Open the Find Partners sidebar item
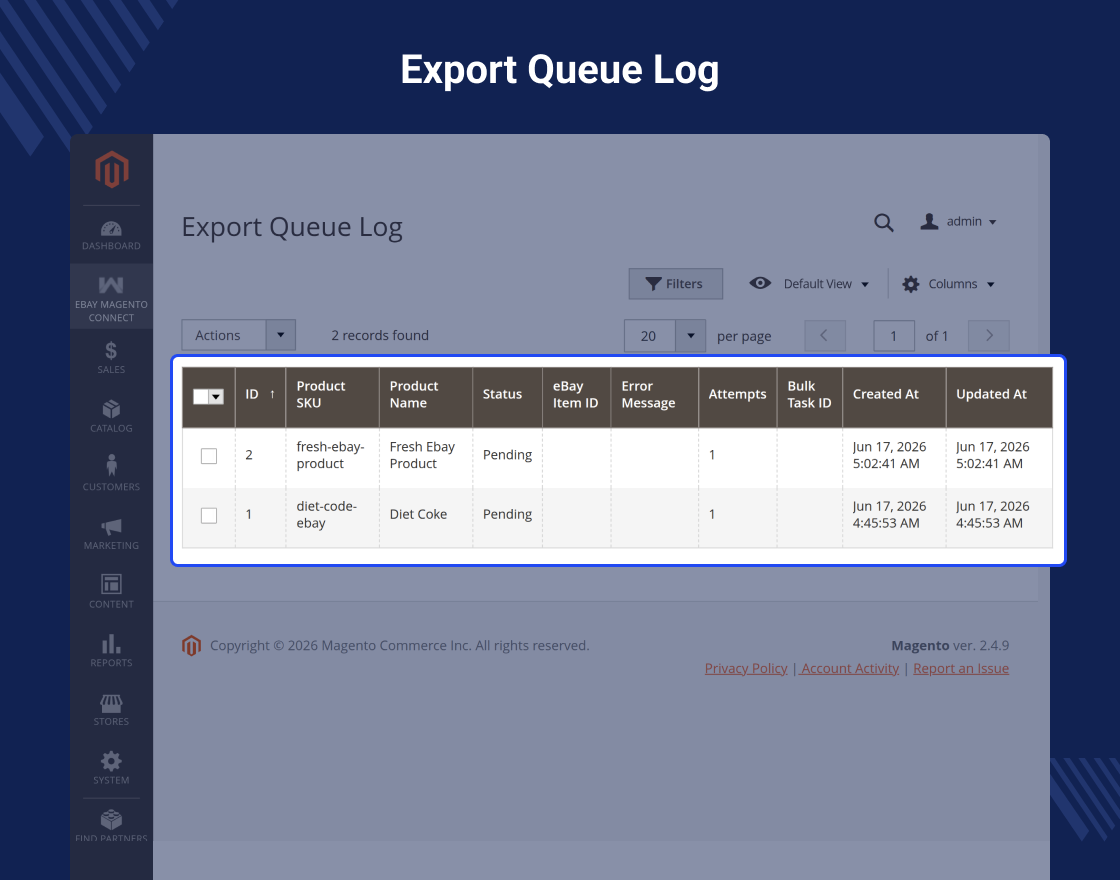 tap(111, 825)
